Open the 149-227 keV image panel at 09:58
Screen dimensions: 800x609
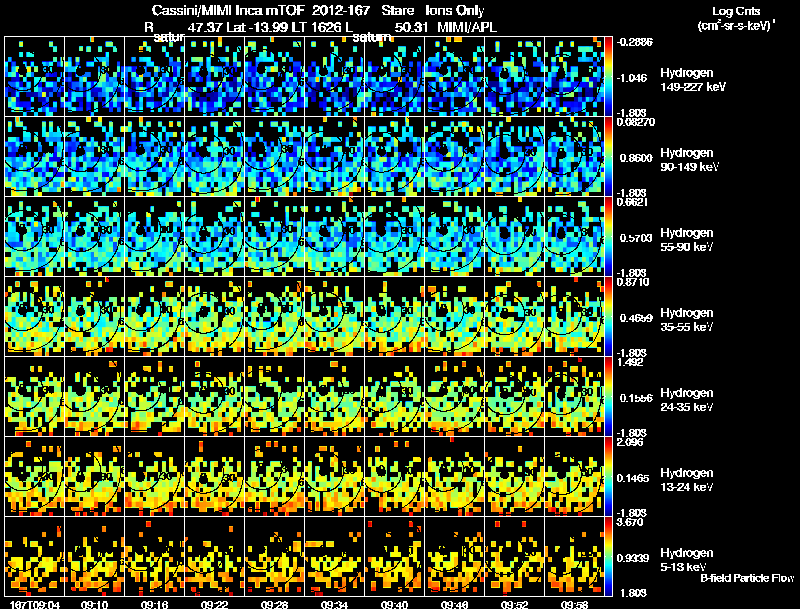tap(574, 76)
